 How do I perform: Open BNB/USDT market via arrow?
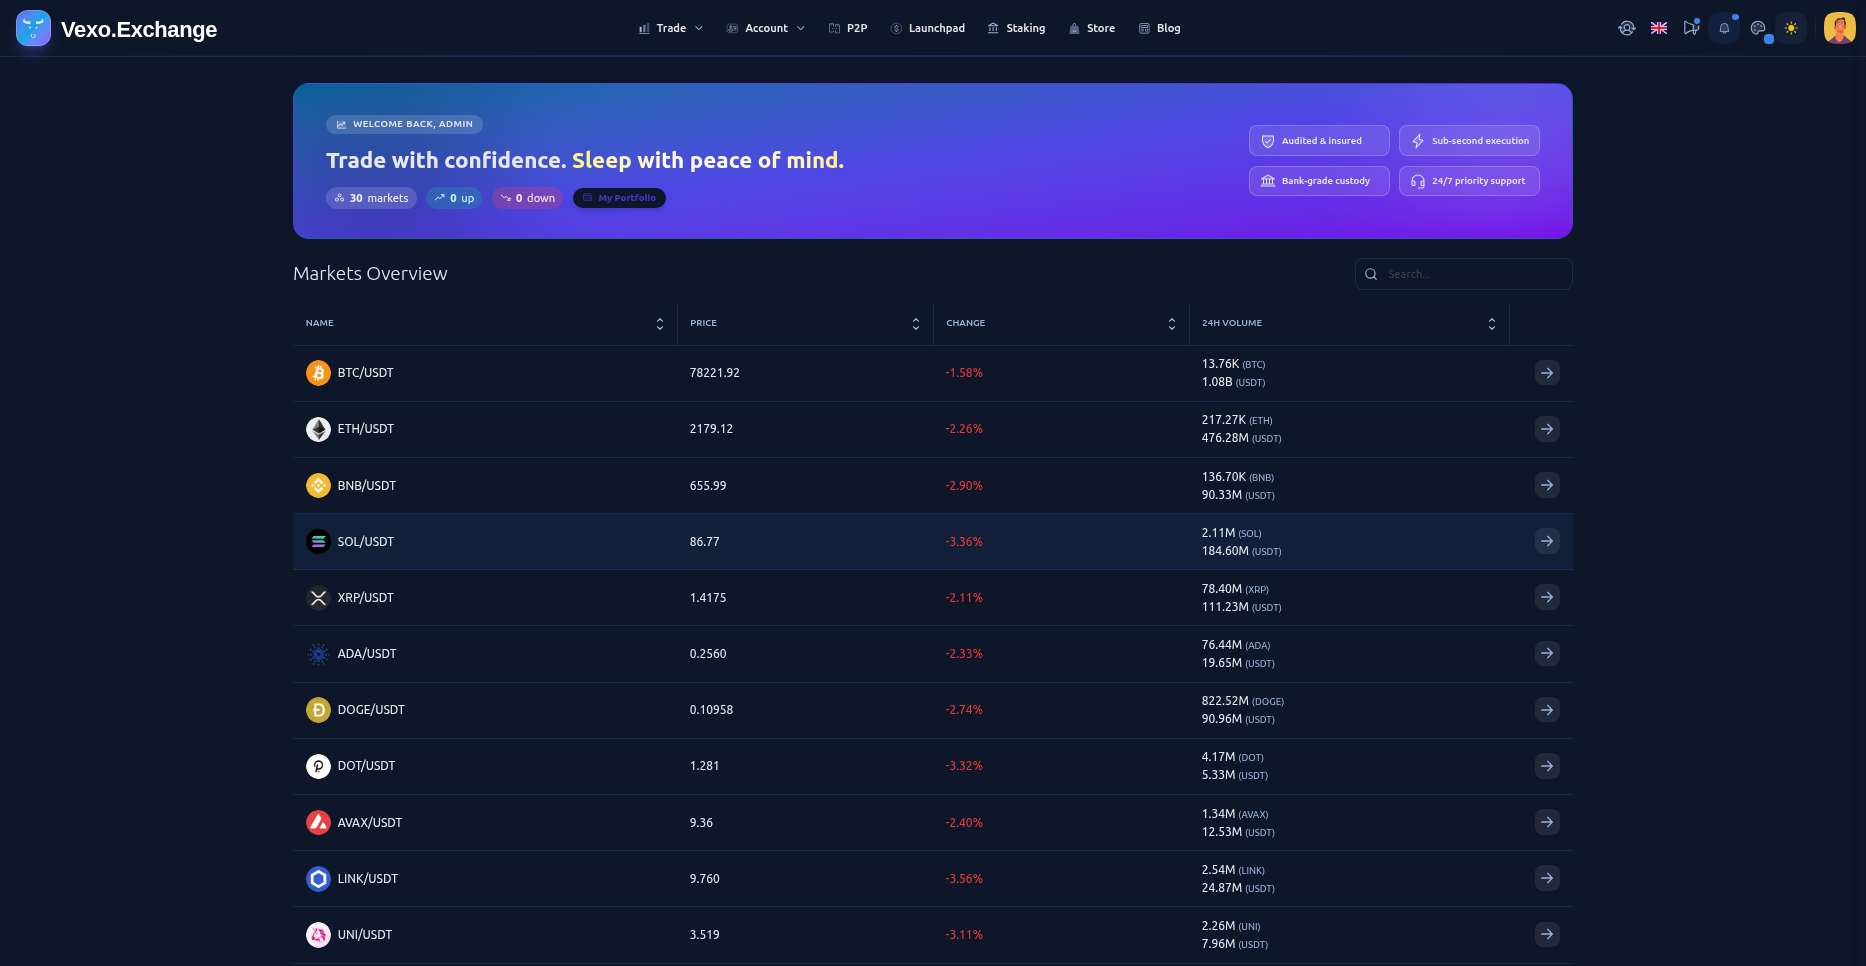point(1547,485)
